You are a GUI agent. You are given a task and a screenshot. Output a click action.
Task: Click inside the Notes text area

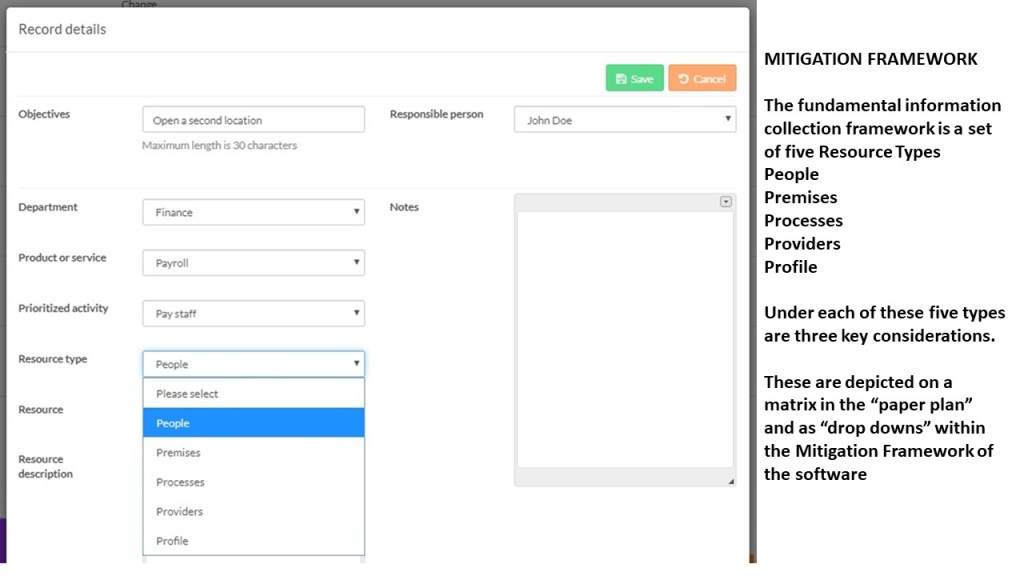point(624,340)
